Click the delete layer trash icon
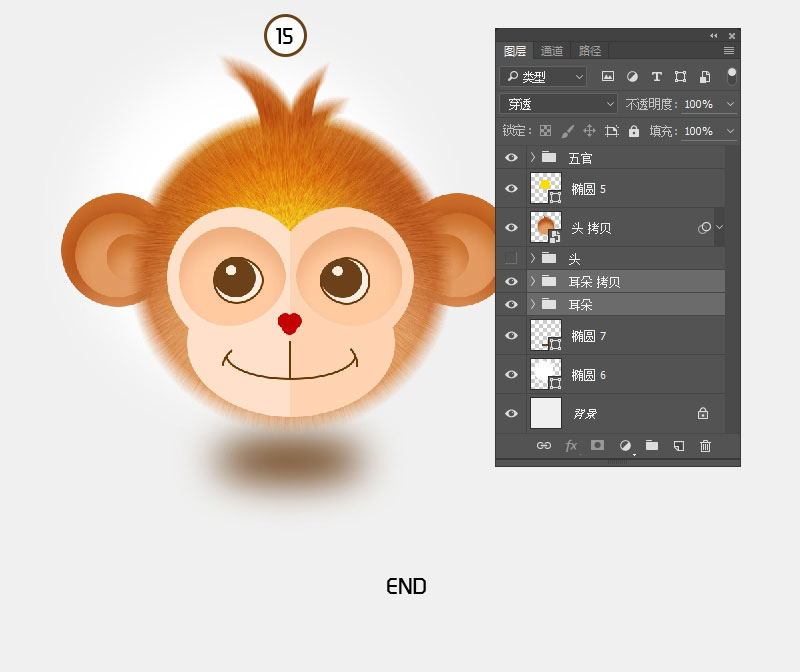 705,446
